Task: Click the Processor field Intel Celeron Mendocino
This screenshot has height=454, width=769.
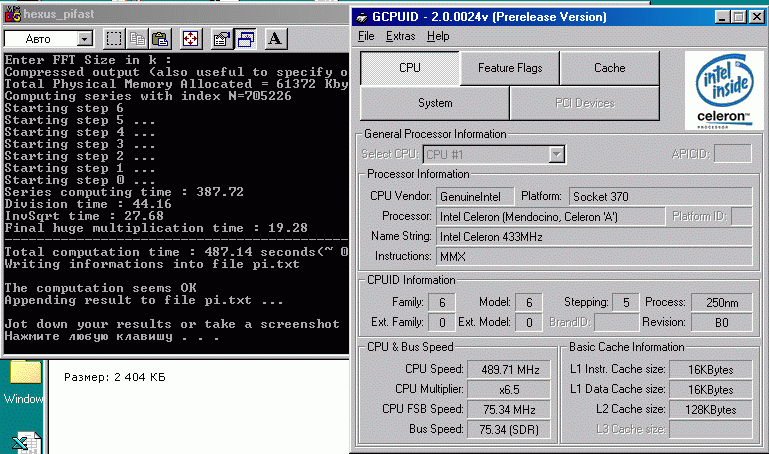Action: coord(551,217)
